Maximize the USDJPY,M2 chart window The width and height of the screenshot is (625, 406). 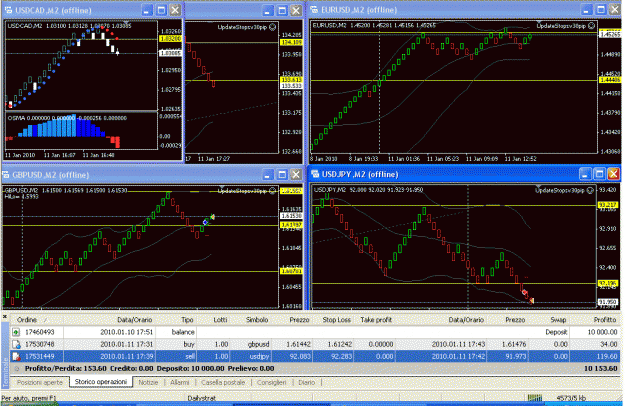point(599,174)
